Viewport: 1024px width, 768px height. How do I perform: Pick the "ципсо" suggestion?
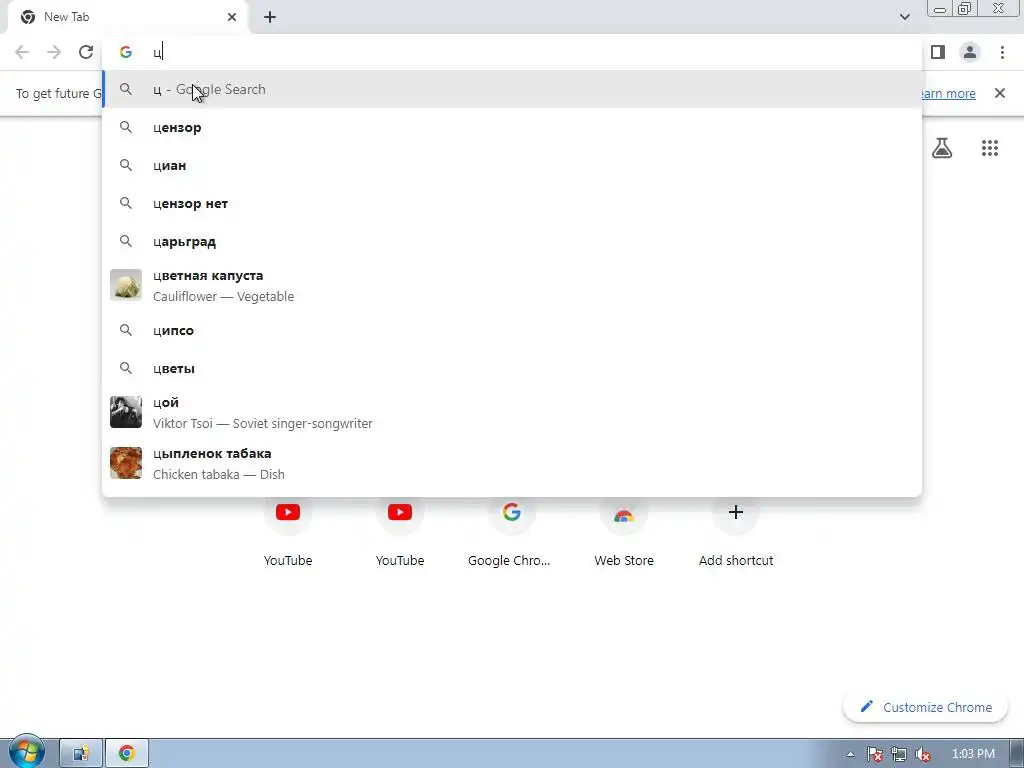[512, 330]
